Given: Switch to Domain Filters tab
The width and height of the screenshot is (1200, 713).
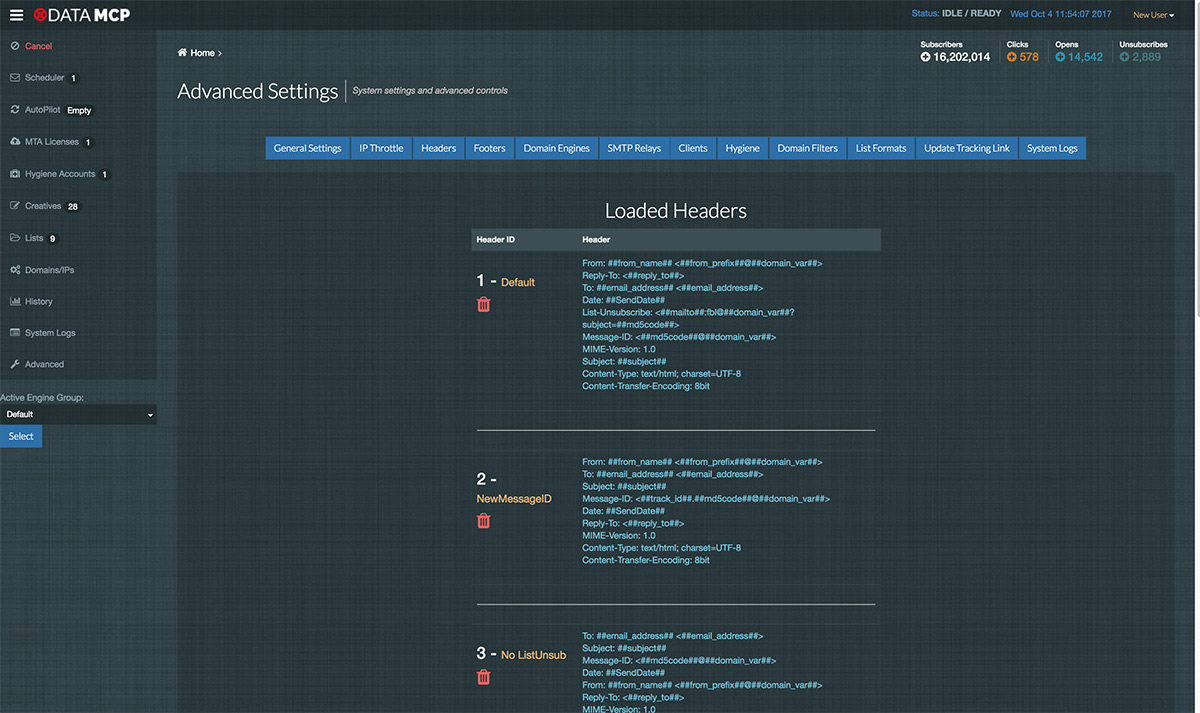Looking at the screenshot, I should click(808, 148).
